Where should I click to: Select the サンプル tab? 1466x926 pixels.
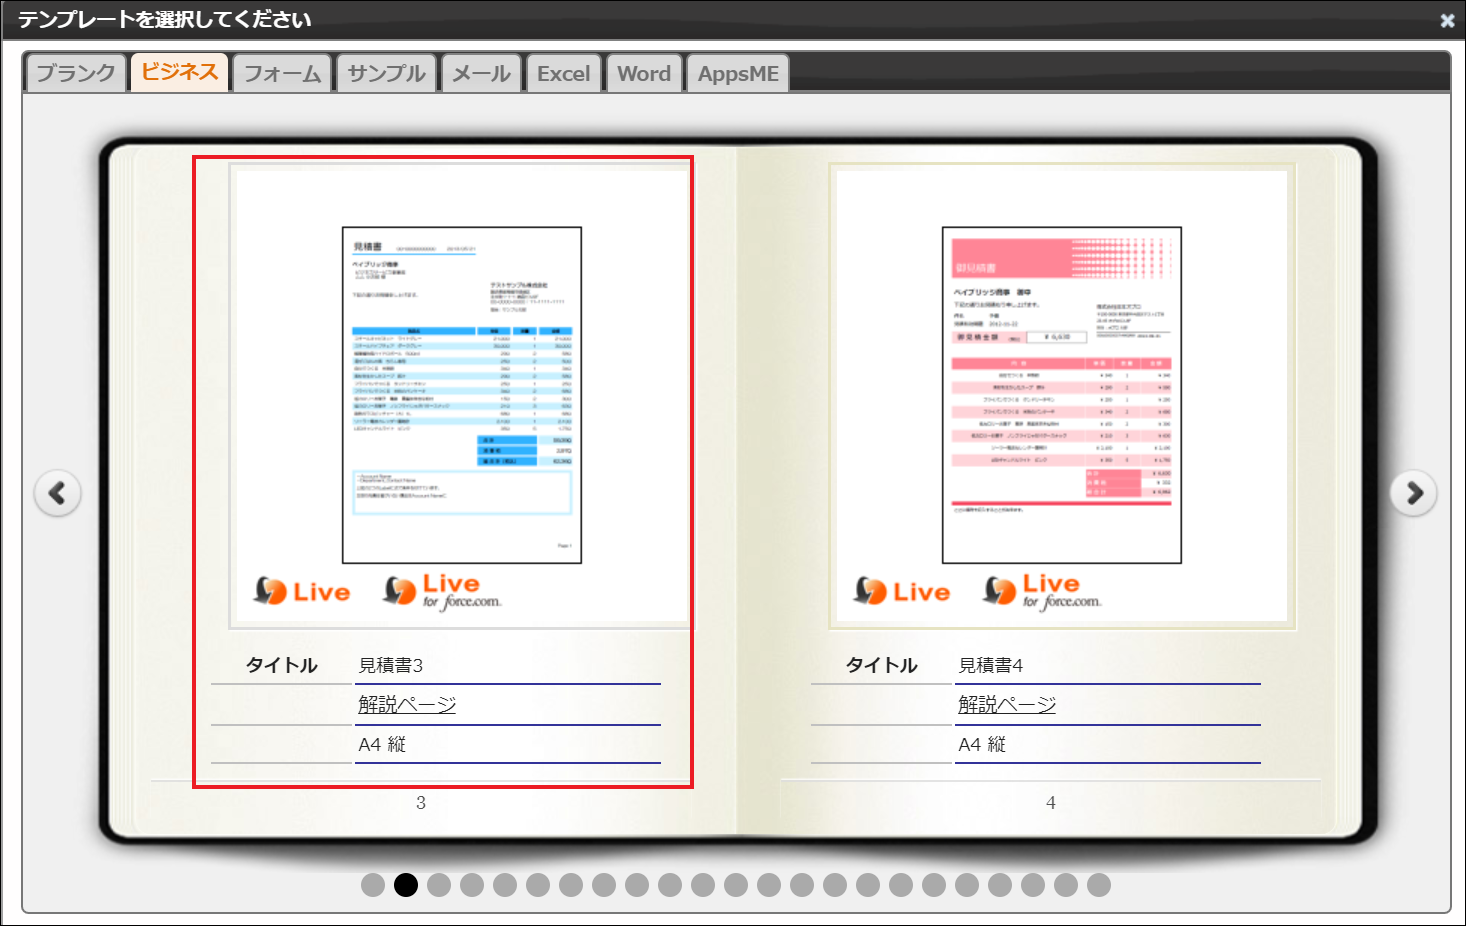(x=386, y=74)
